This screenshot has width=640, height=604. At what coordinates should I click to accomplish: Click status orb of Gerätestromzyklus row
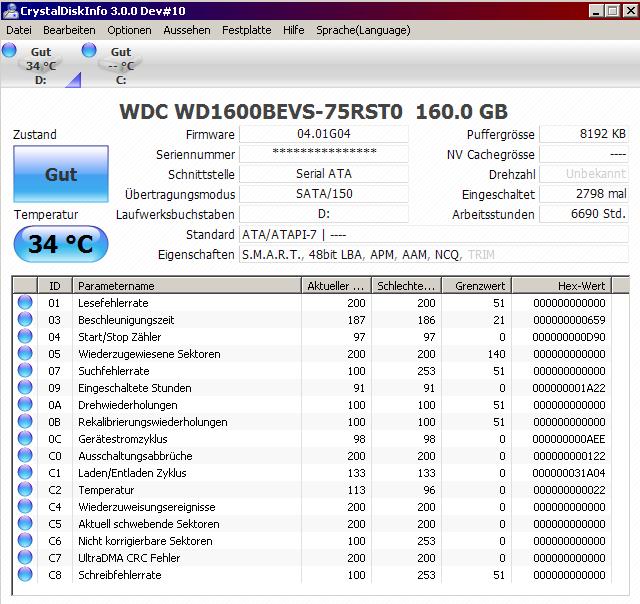click(x=25, y=439)
